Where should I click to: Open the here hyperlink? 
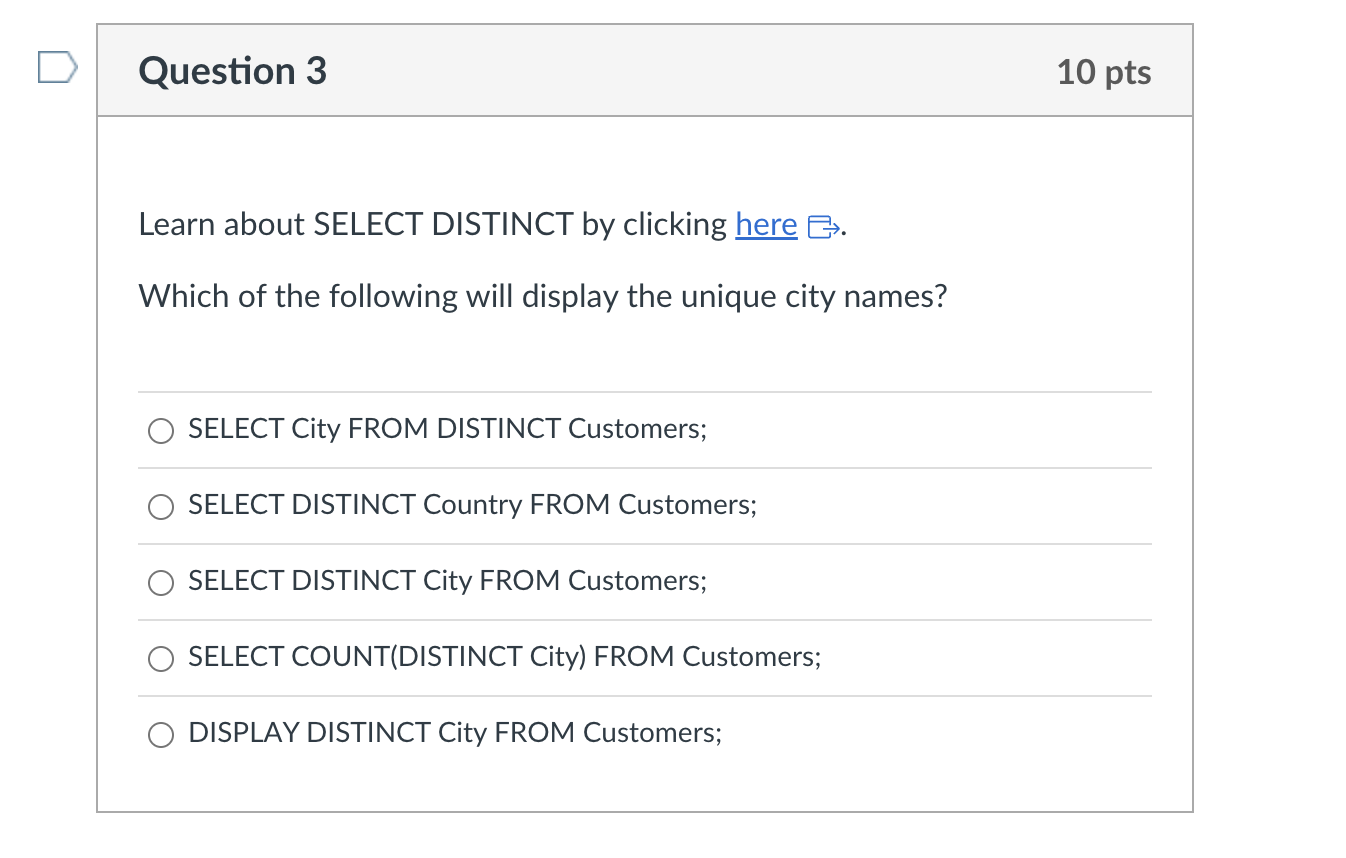click(x=765, y=224)
